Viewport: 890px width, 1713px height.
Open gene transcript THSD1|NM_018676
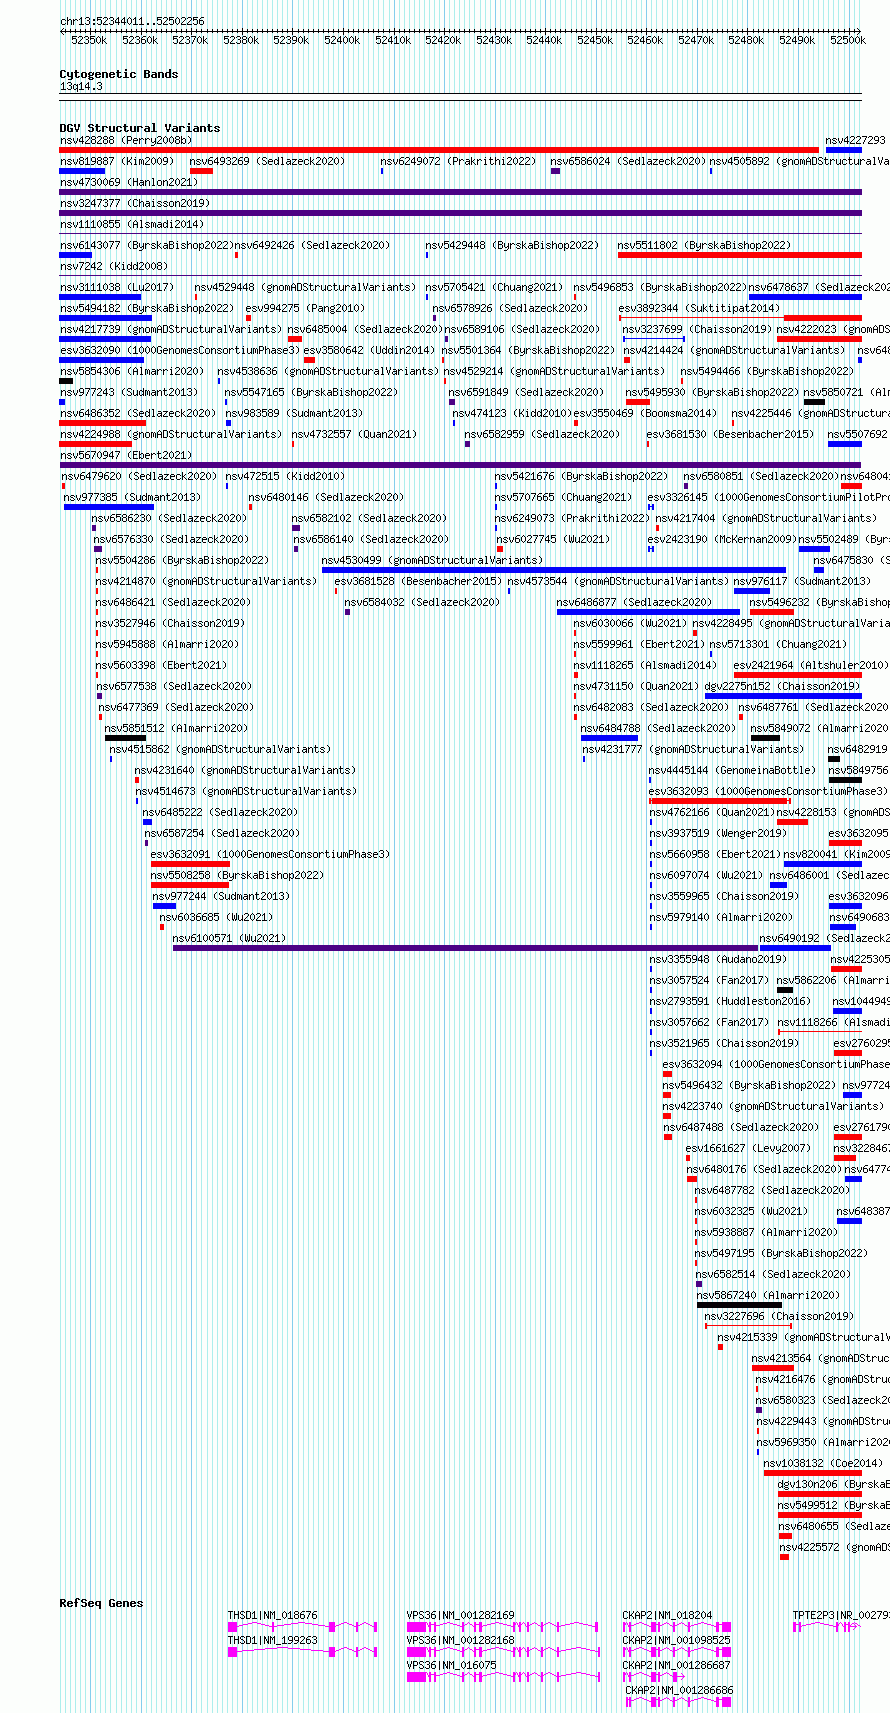pos(272,1615)
